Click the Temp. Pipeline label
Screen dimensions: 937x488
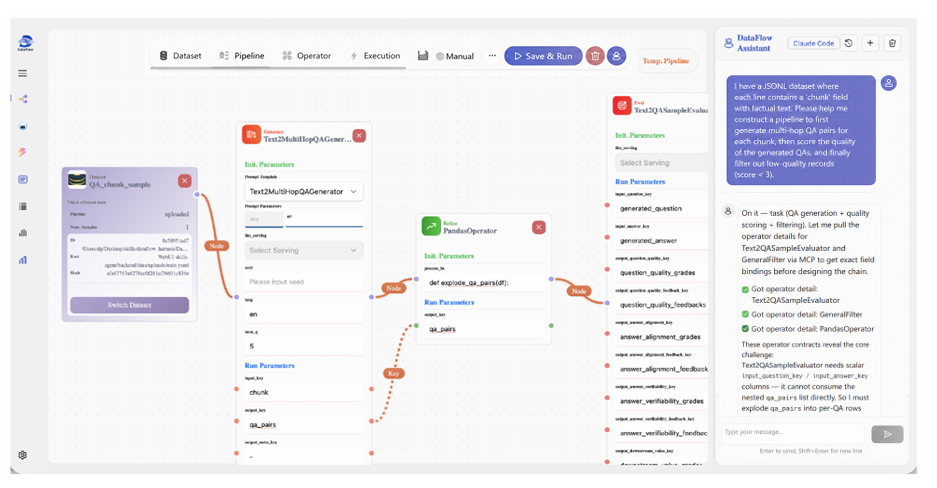pos(665,61)
